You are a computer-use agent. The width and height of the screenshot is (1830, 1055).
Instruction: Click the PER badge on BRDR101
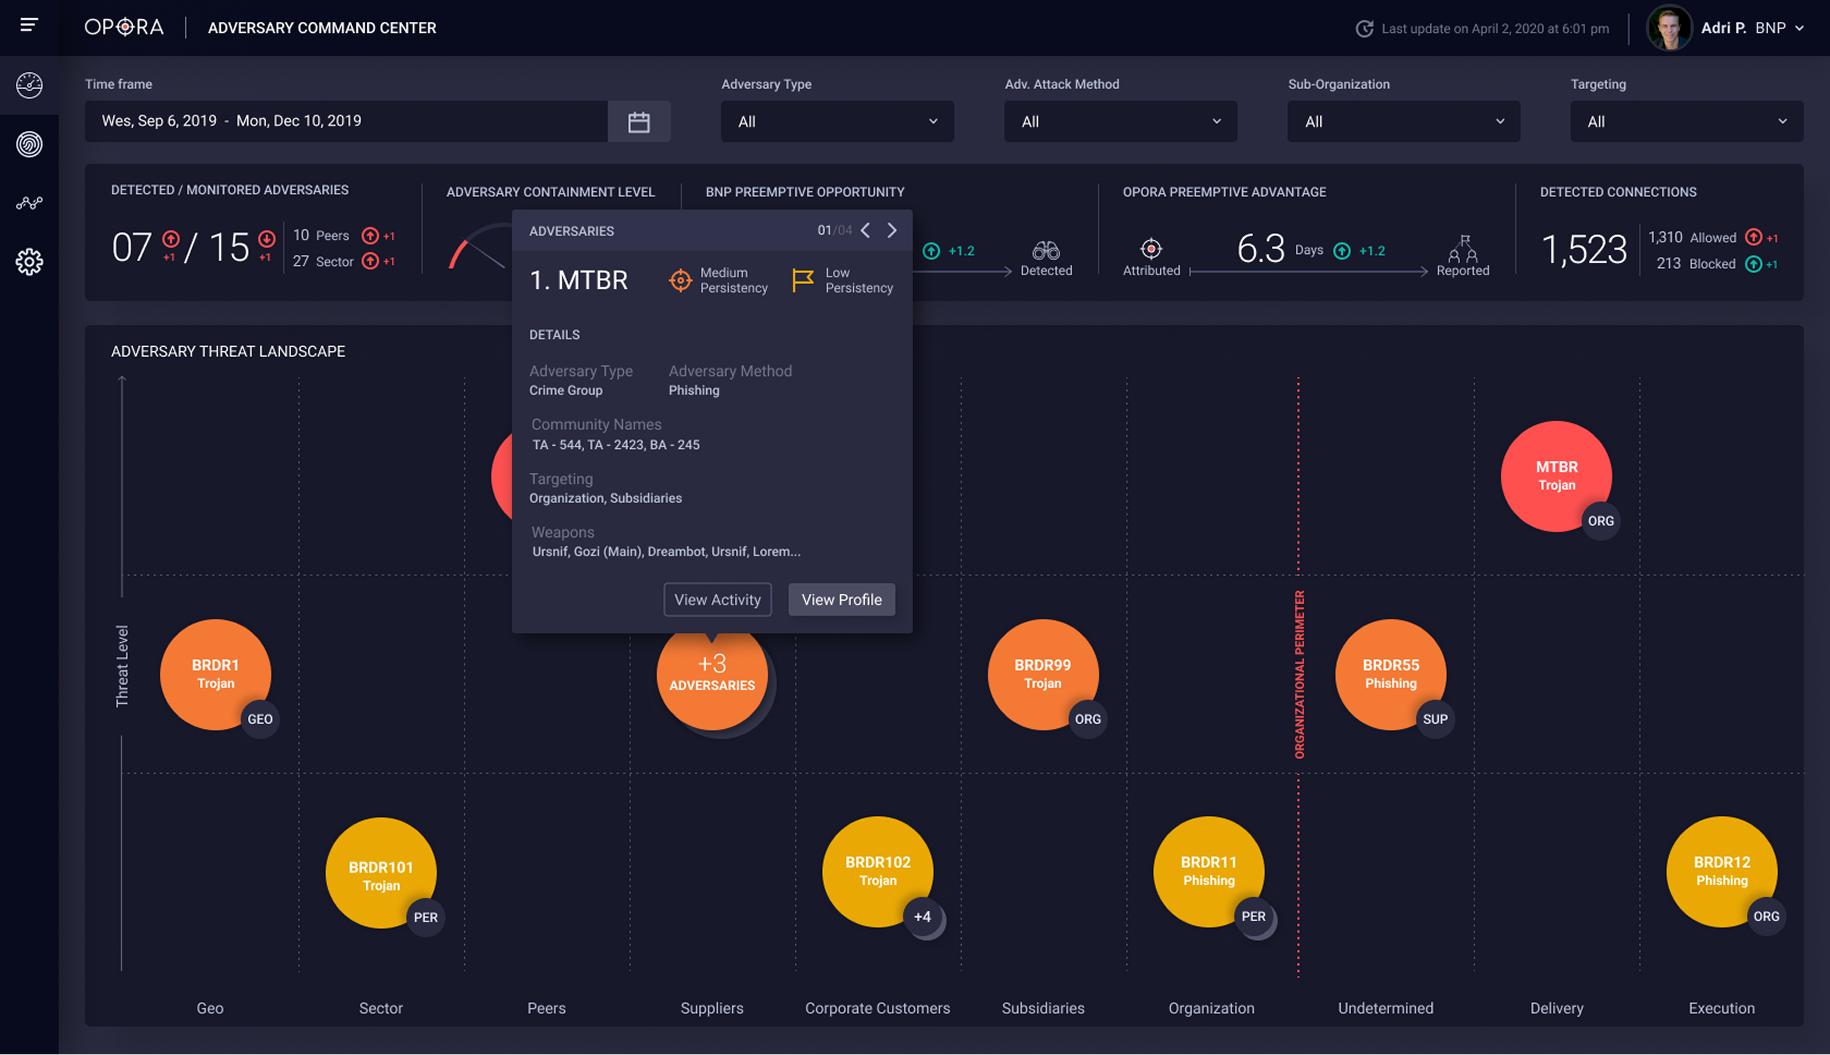coord(425,917)
